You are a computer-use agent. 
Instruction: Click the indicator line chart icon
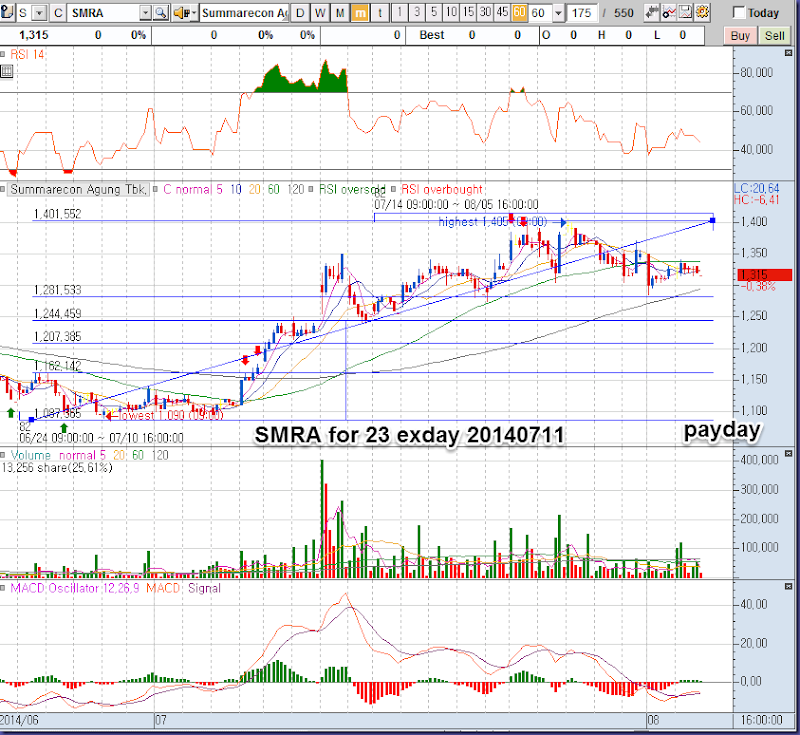[666, 13]
